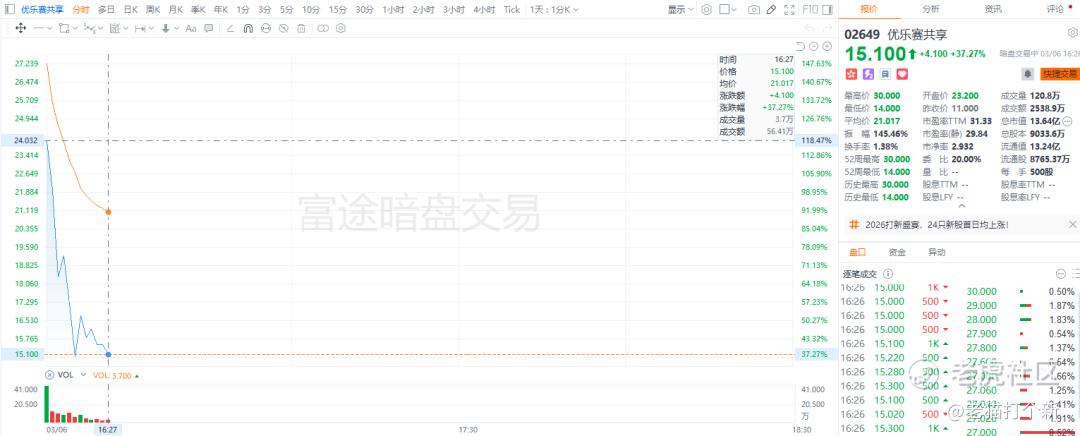Select the eraser drawing tool

click(230, 28)
